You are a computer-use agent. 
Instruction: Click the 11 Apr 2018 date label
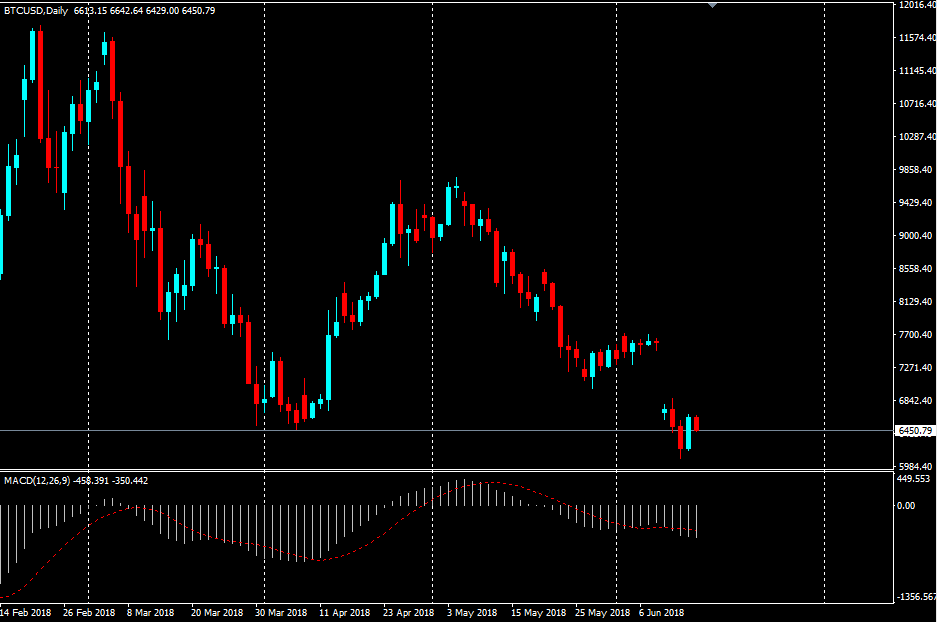[x=344, y=612]
